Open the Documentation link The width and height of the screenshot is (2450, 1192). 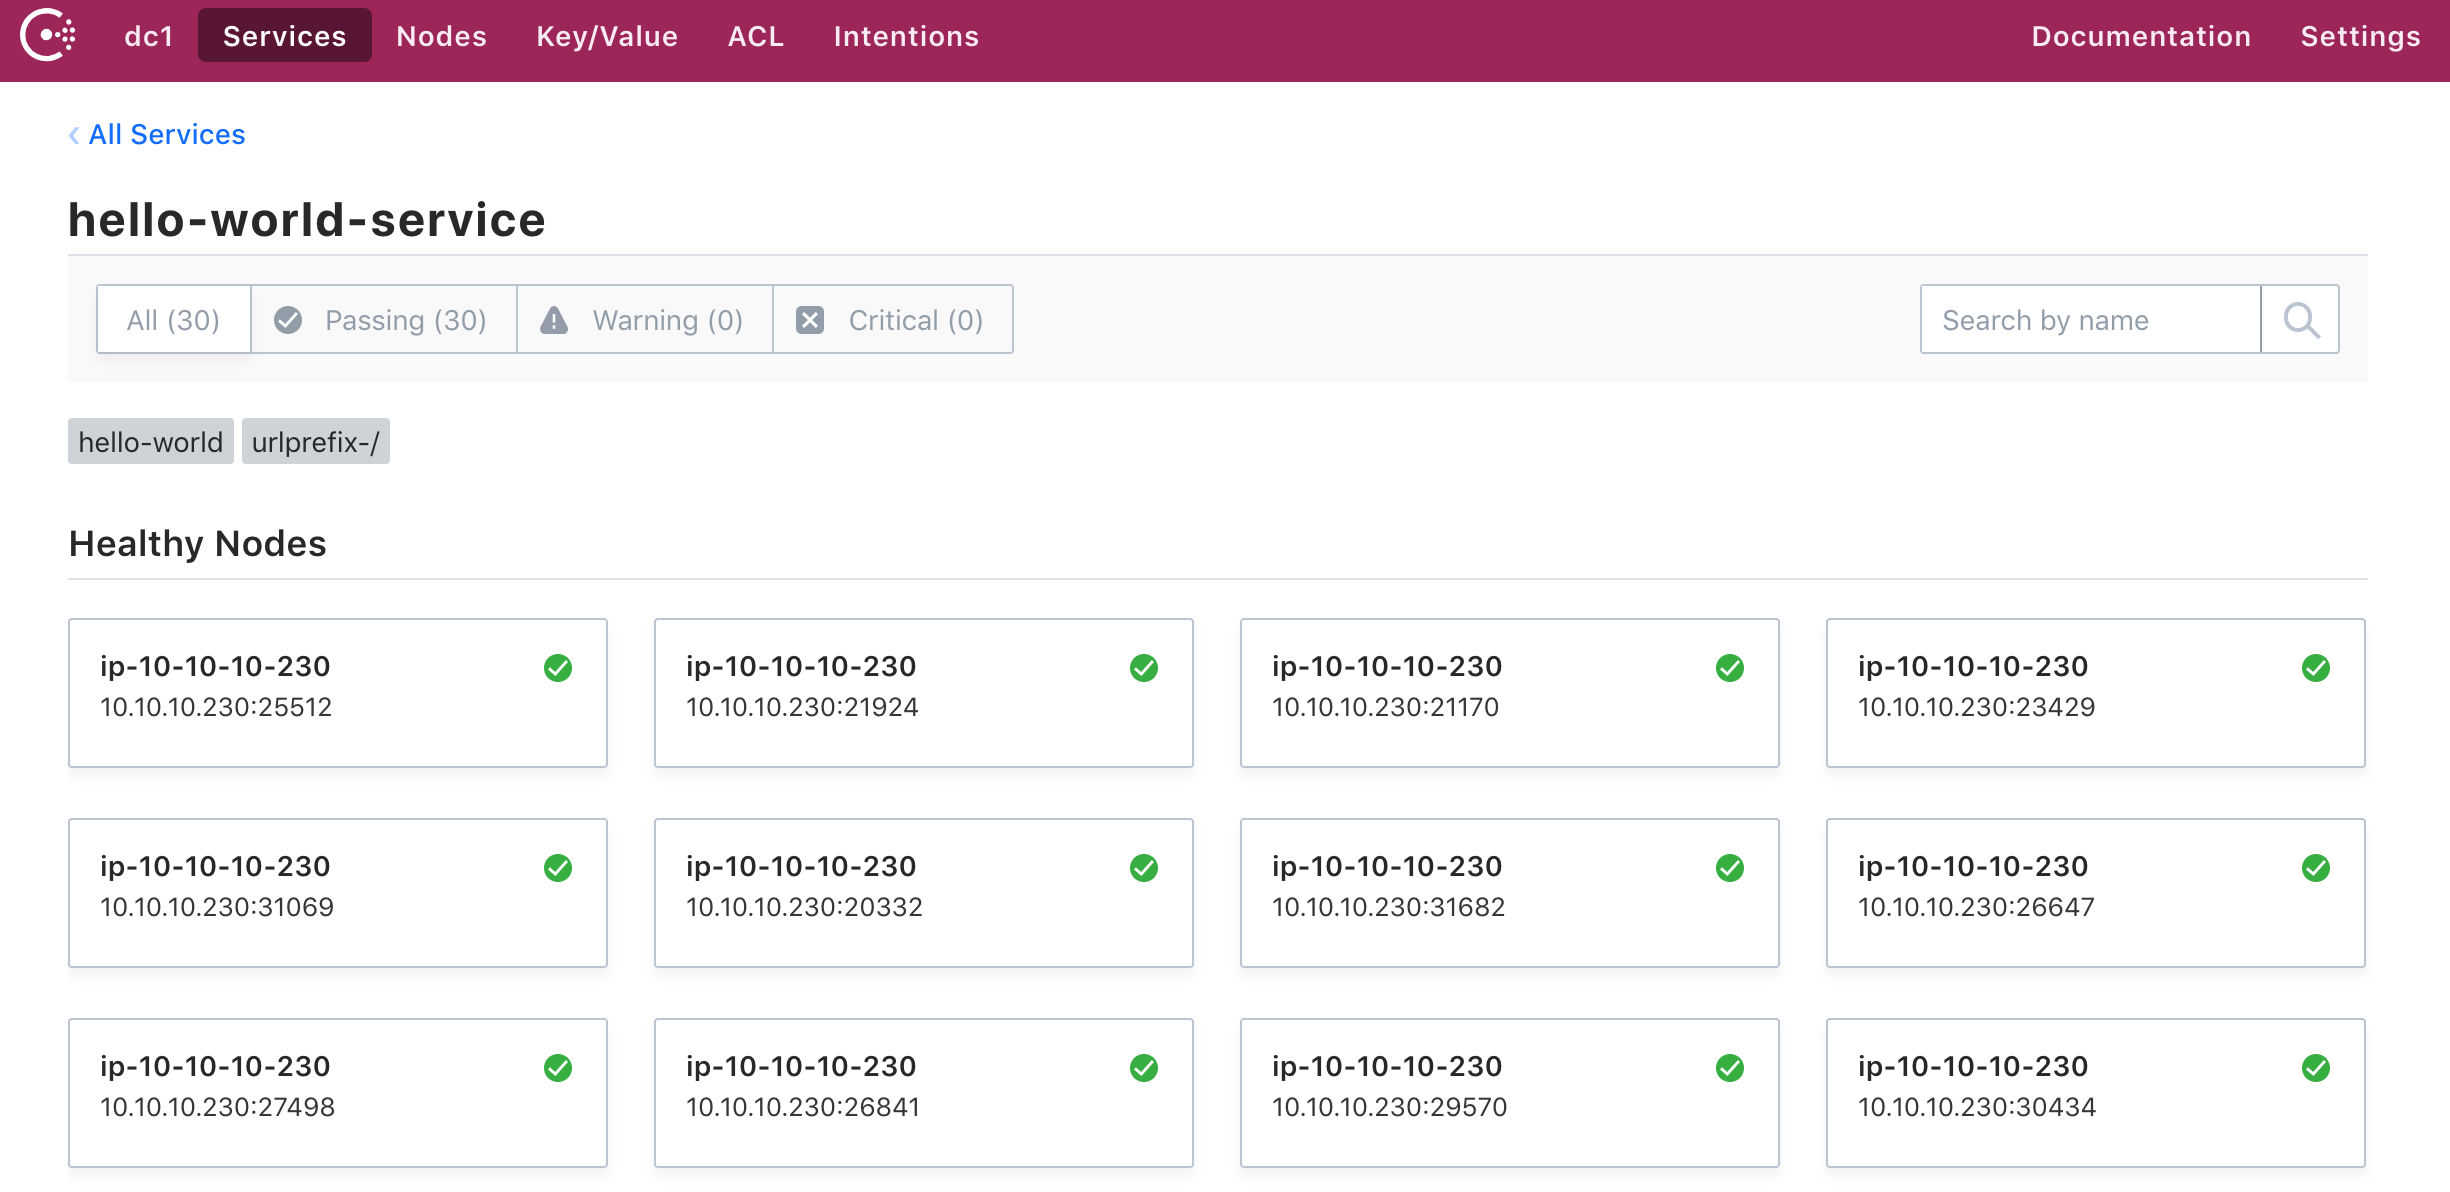pyautogui.click(x=2141, y=36)
